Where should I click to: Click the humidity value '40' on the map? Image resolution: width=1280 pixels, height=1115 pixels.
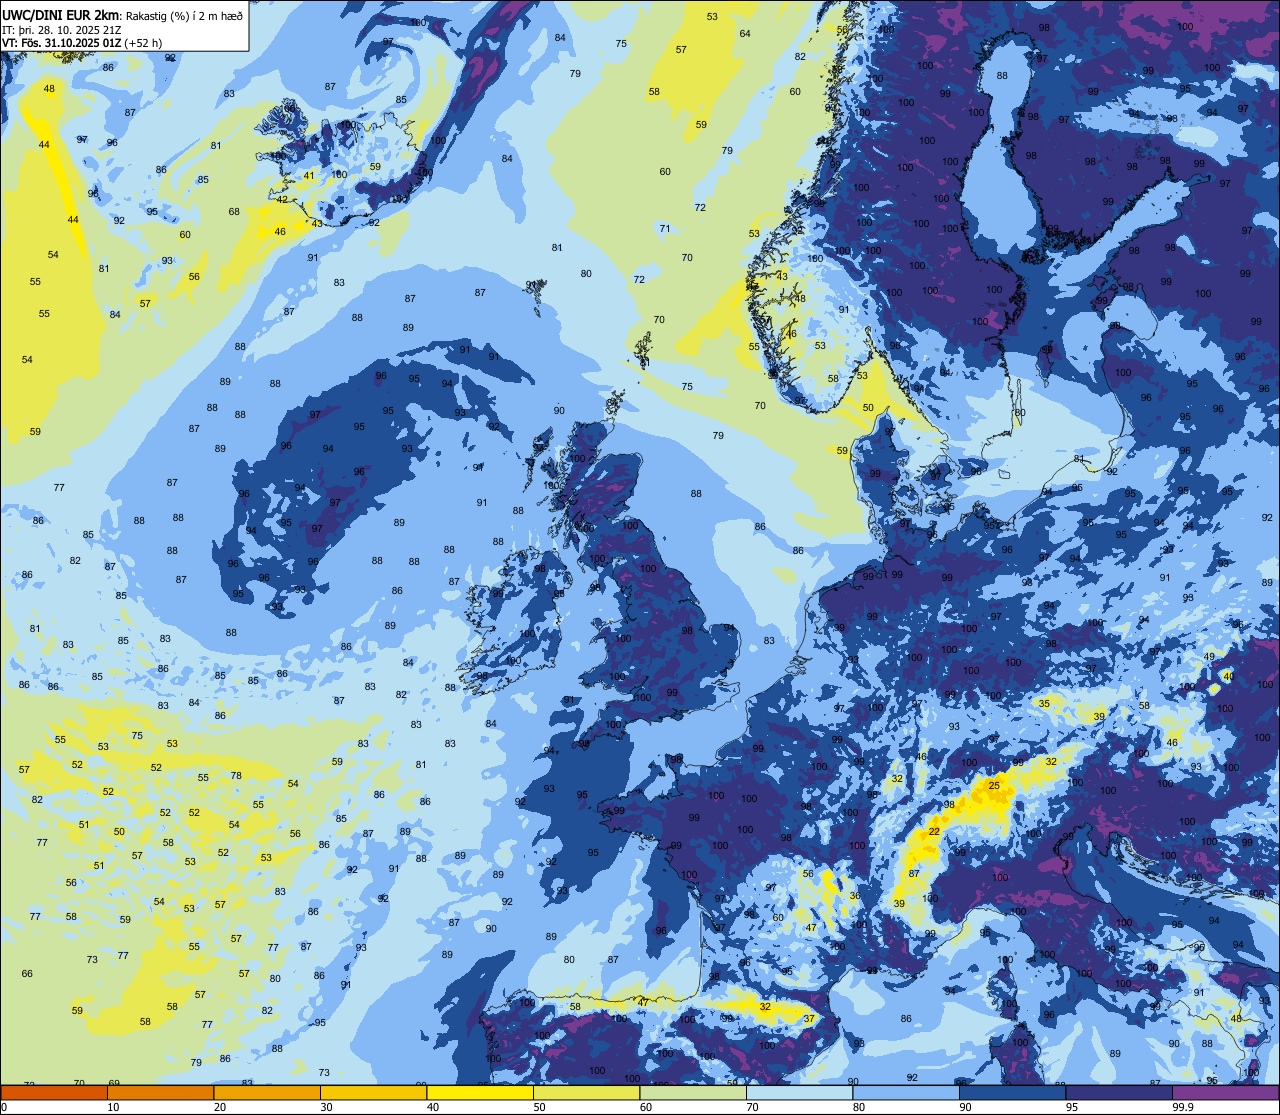coord(1229,677)
